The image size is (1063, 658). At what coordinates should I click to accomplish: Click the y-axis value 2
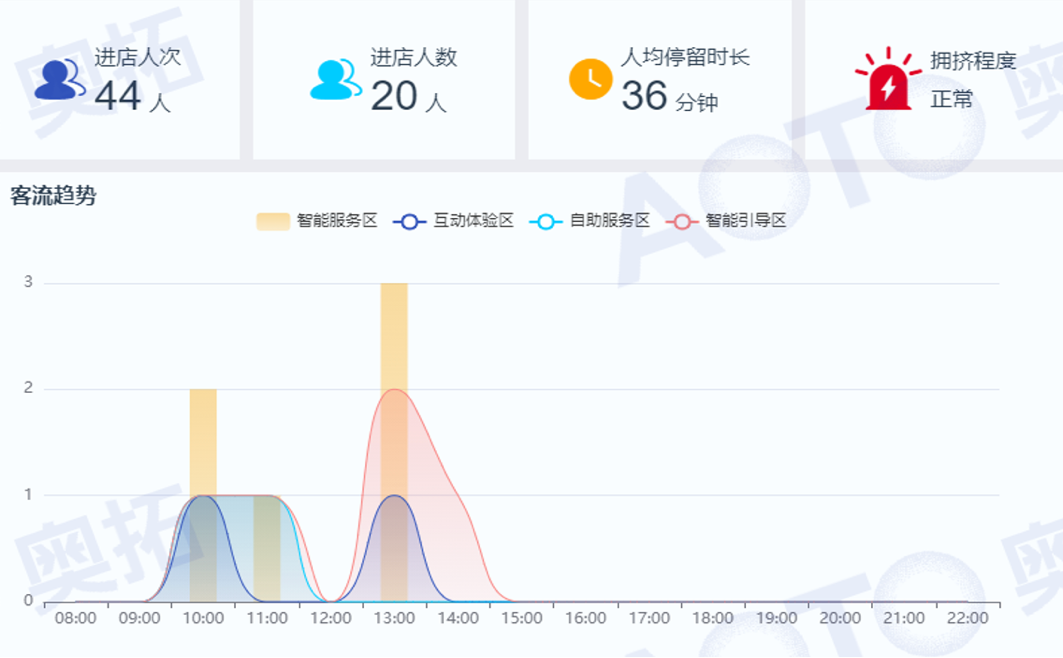pos(28,388)
